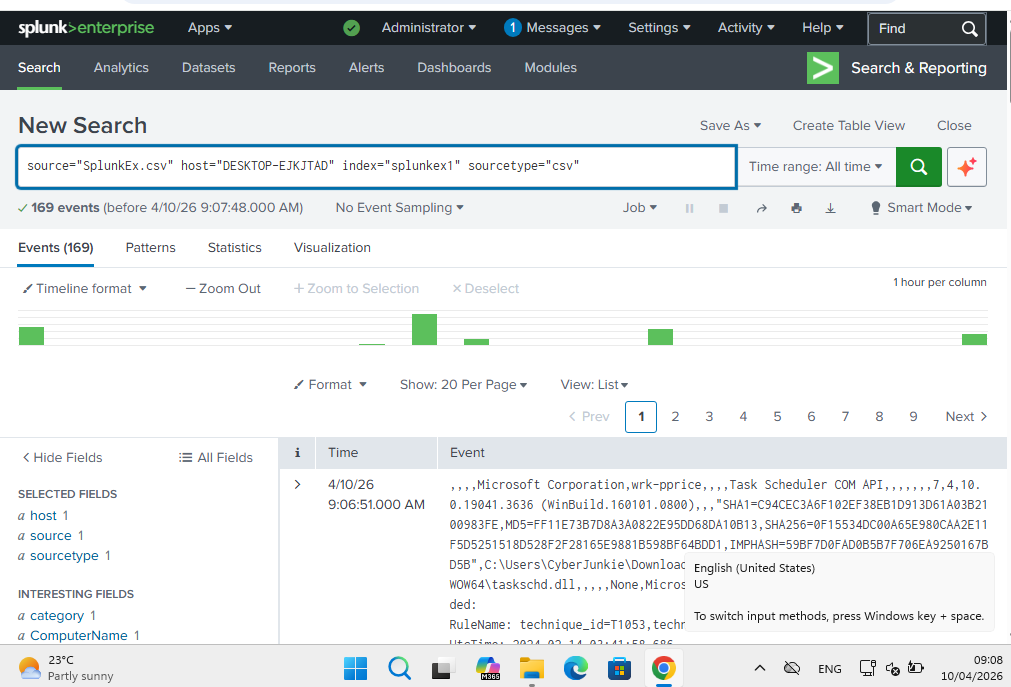Open the Modules nav item
The width and height of the screenshot is (1011, 687).
(551, 68)
